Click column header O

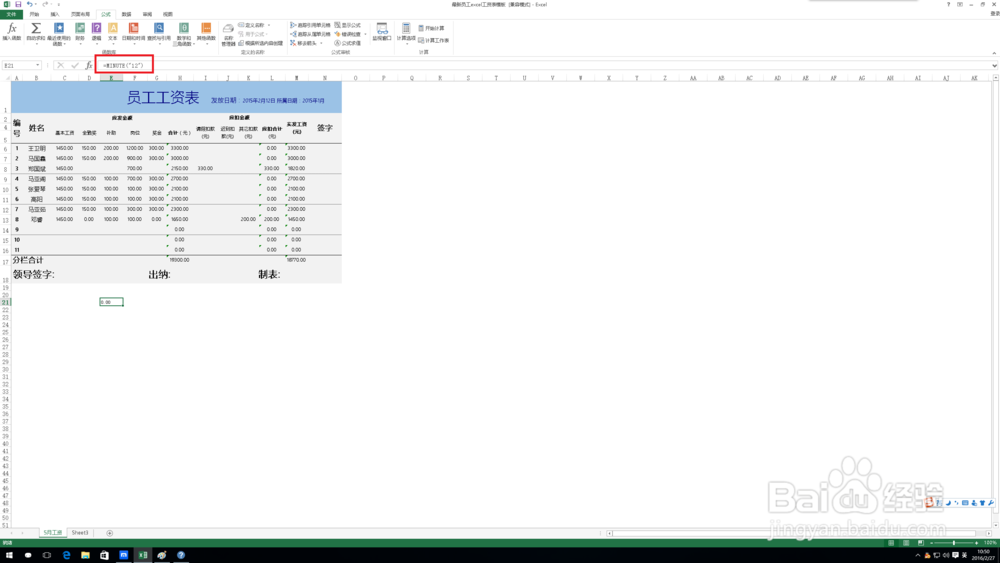pos(355,78)
